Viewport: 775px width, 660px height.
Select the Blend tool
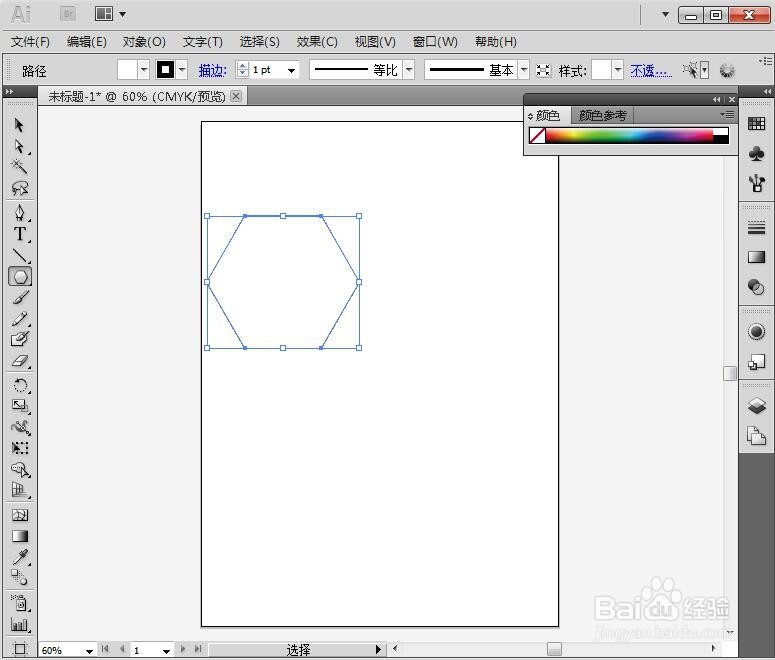pos(20,577)
